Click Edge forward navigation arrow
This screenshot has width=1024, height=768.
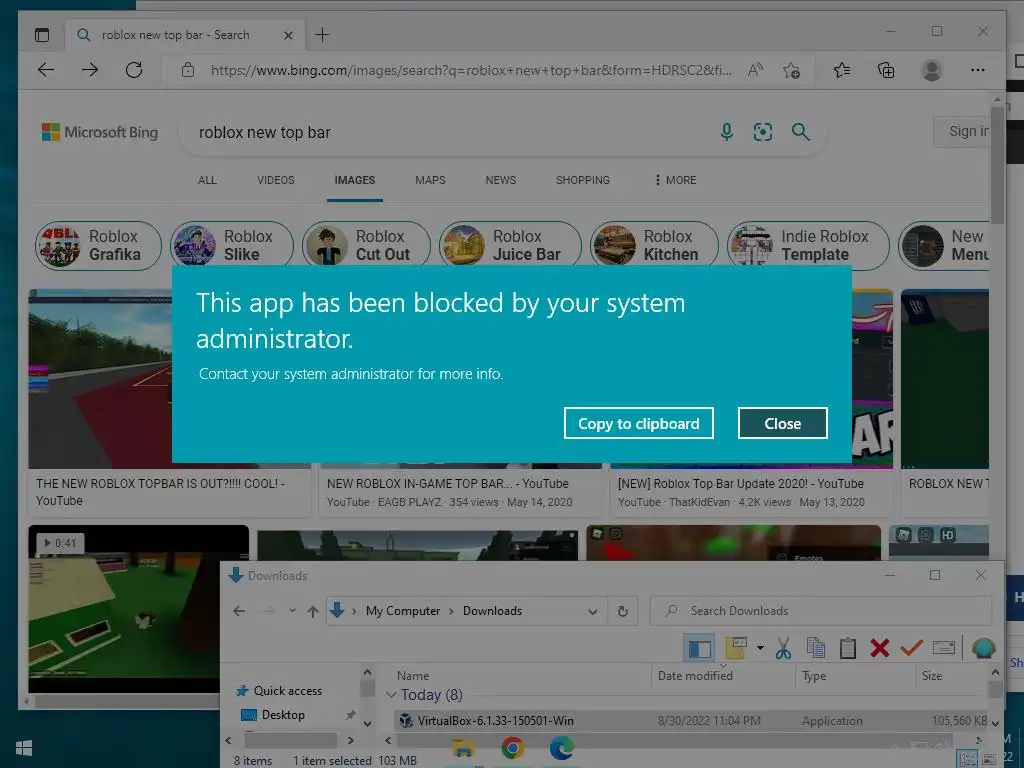pyautogui.click(x=90, y=70)
